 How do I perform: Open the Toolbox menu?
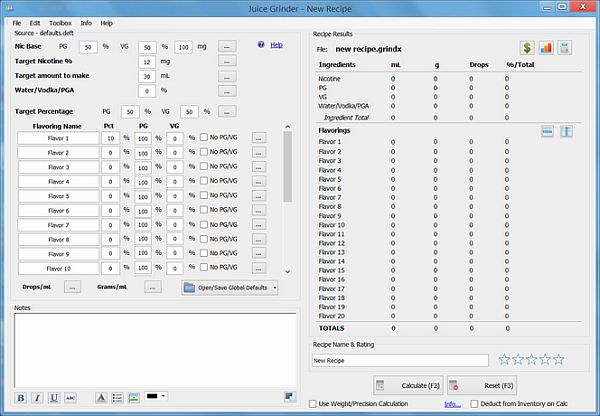pyautogui.click(x=60, y=23)
